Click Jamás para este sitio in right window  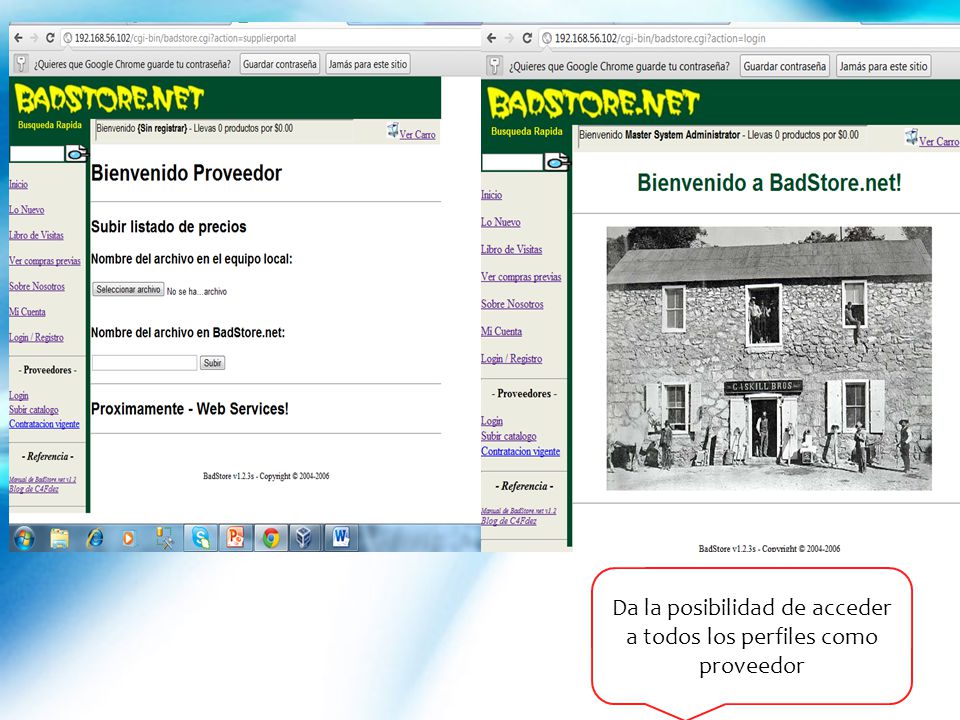883,66
